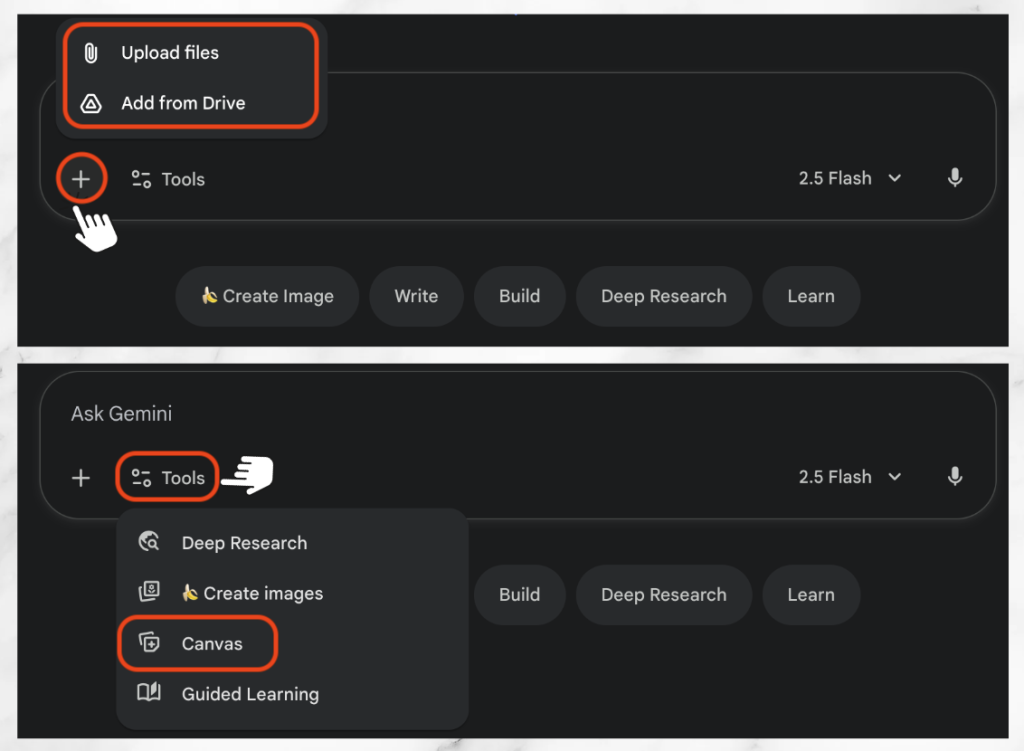Expand the 2.5 Flash selector next to the uncircled Tools
Viewport: 1024px width, 751px height.
pos(849,178)
